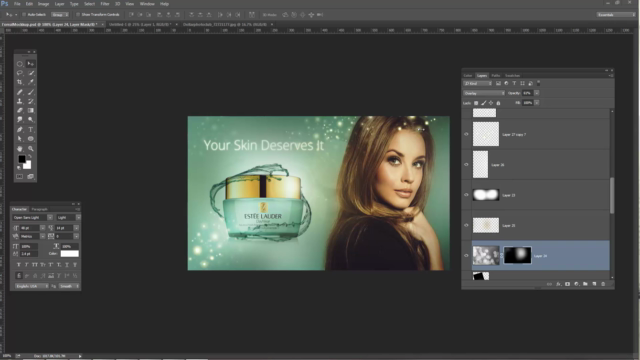Select the Quick Selection tool
The width and height of the screenshot is (640, 360).
31,73
